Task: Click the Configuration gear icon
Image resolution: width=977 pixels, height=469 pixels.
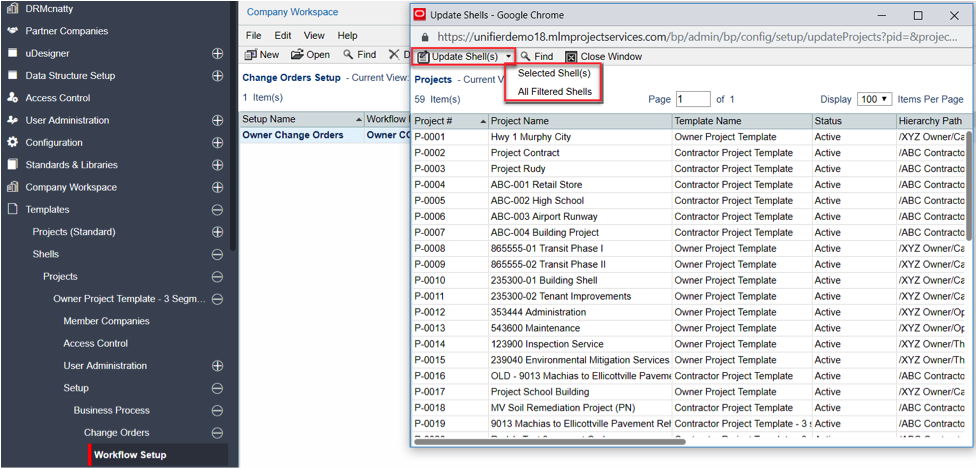Action: [12, 142]
